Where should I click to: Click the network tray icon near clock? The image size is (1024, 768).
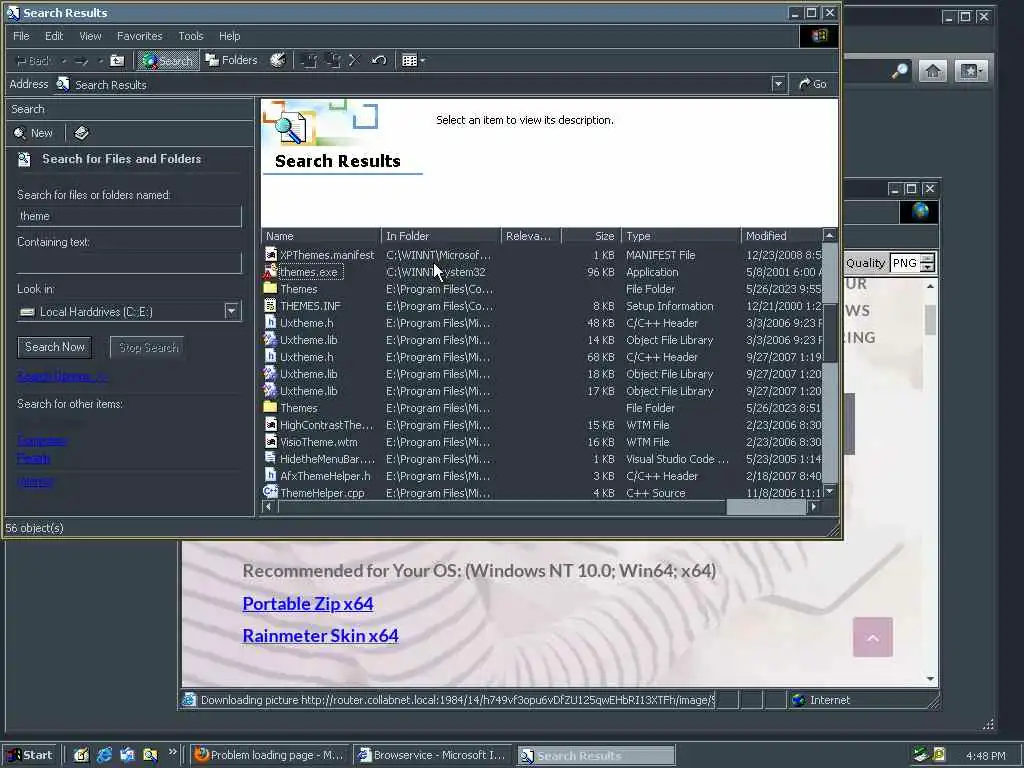point(921,754)
